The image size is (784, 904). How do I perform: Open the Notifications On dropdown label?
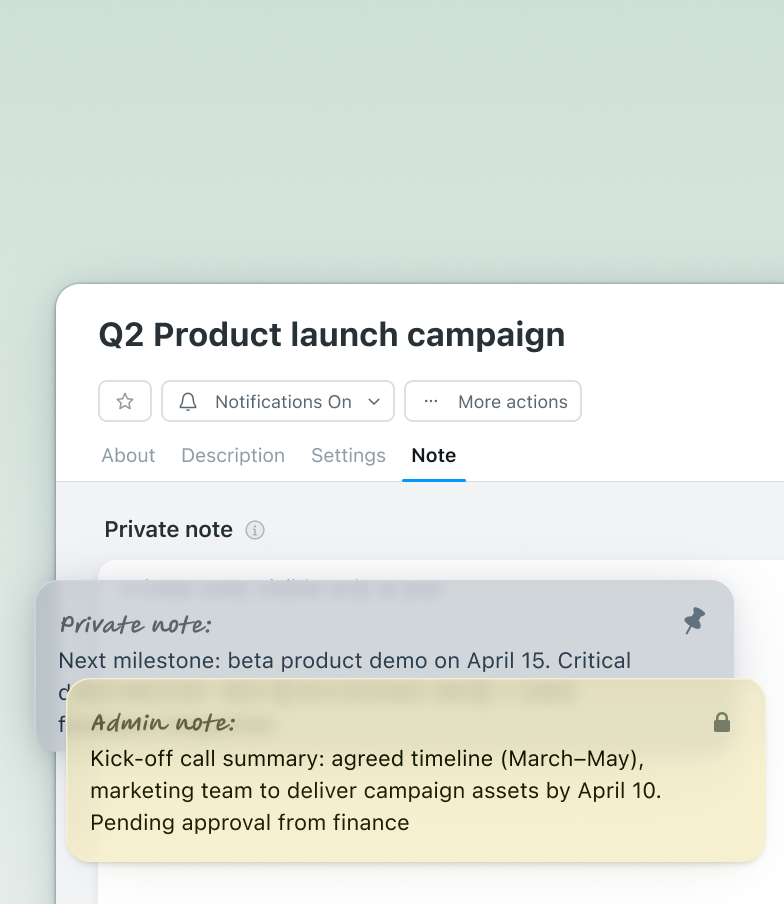283,401
